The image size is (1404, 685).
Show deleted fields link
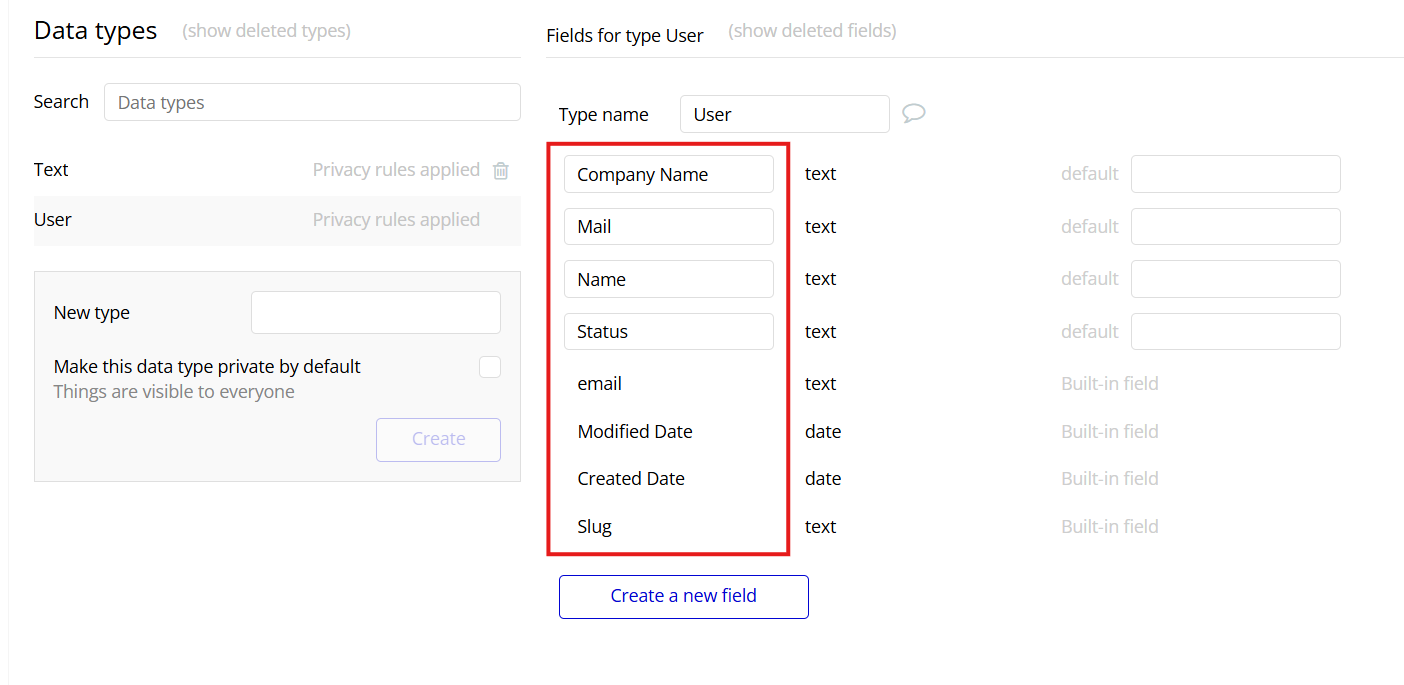point(812,31)
